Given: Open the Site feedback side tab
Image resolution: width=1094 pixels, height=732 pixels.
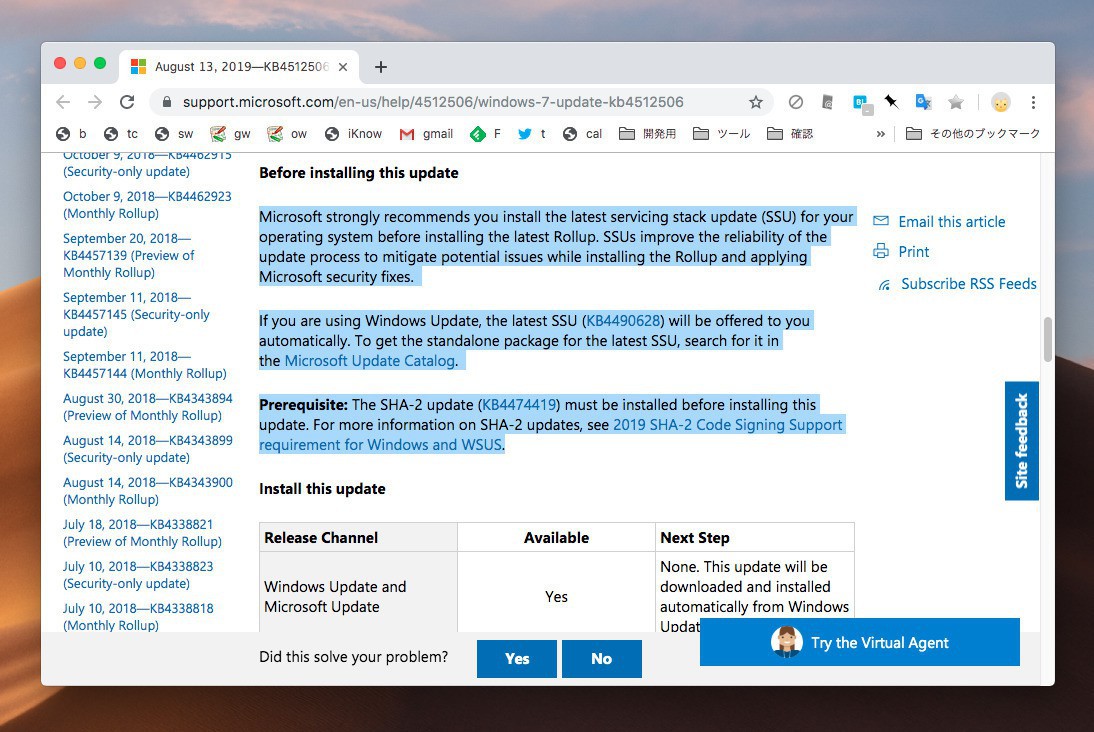Looking at the screenshot, I should [x=1021, y=441].
